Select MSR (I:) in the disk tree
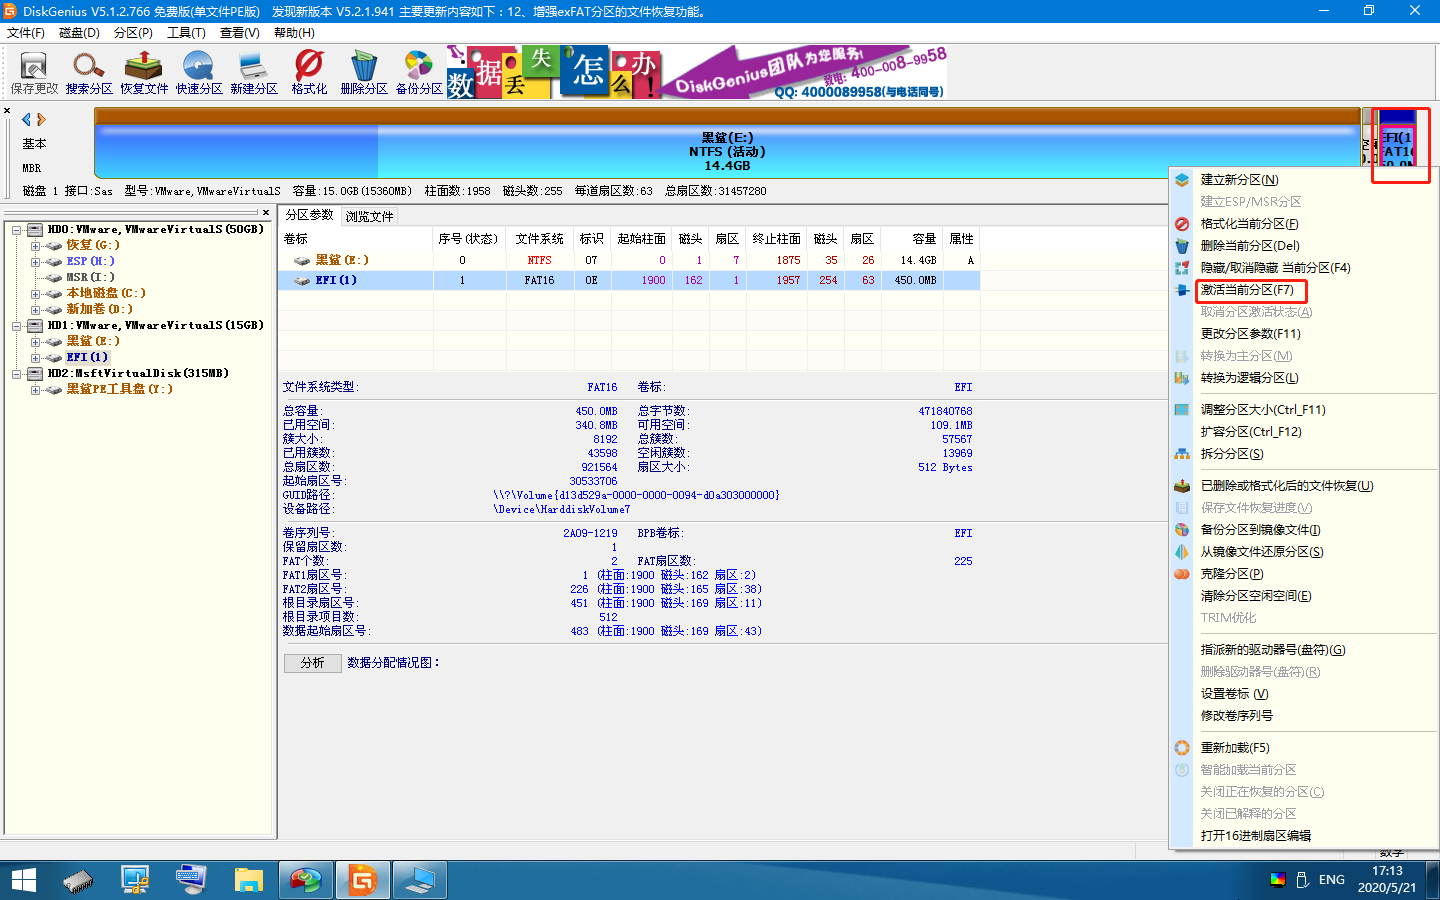 pos(90,277)
